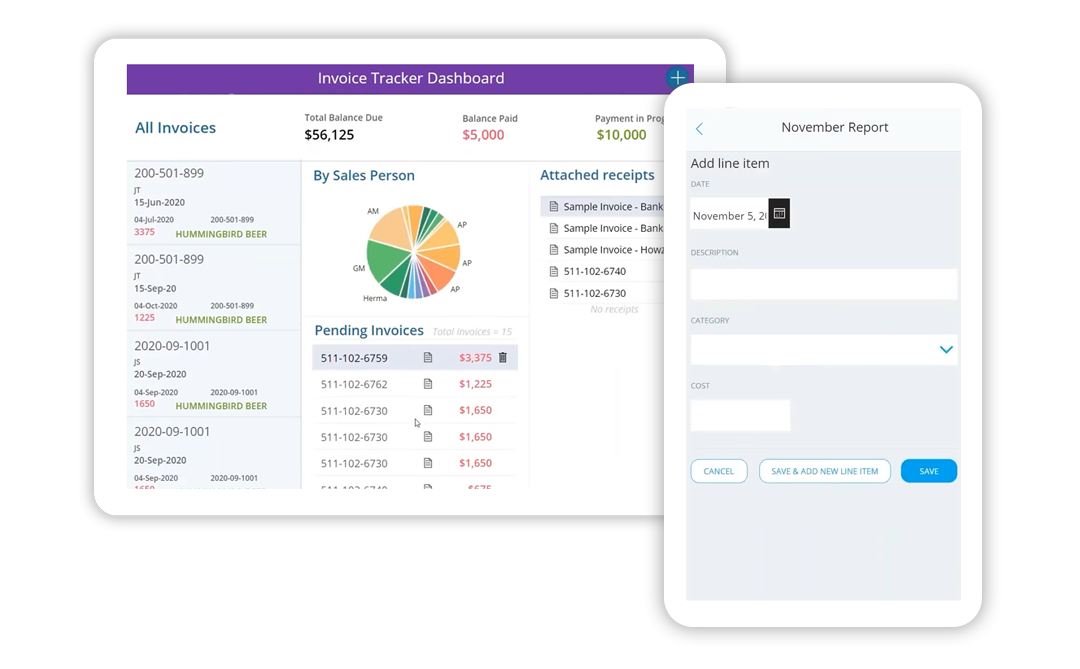Open document icon in the $1,225 row
Image resolution: width=1080 pixels, height=669 pixels.
pos(428,384)
